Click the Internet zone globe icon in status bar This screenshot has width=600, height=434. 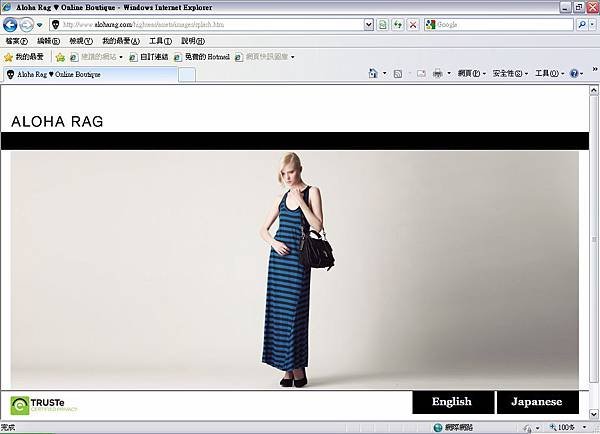tap(438, 427)
